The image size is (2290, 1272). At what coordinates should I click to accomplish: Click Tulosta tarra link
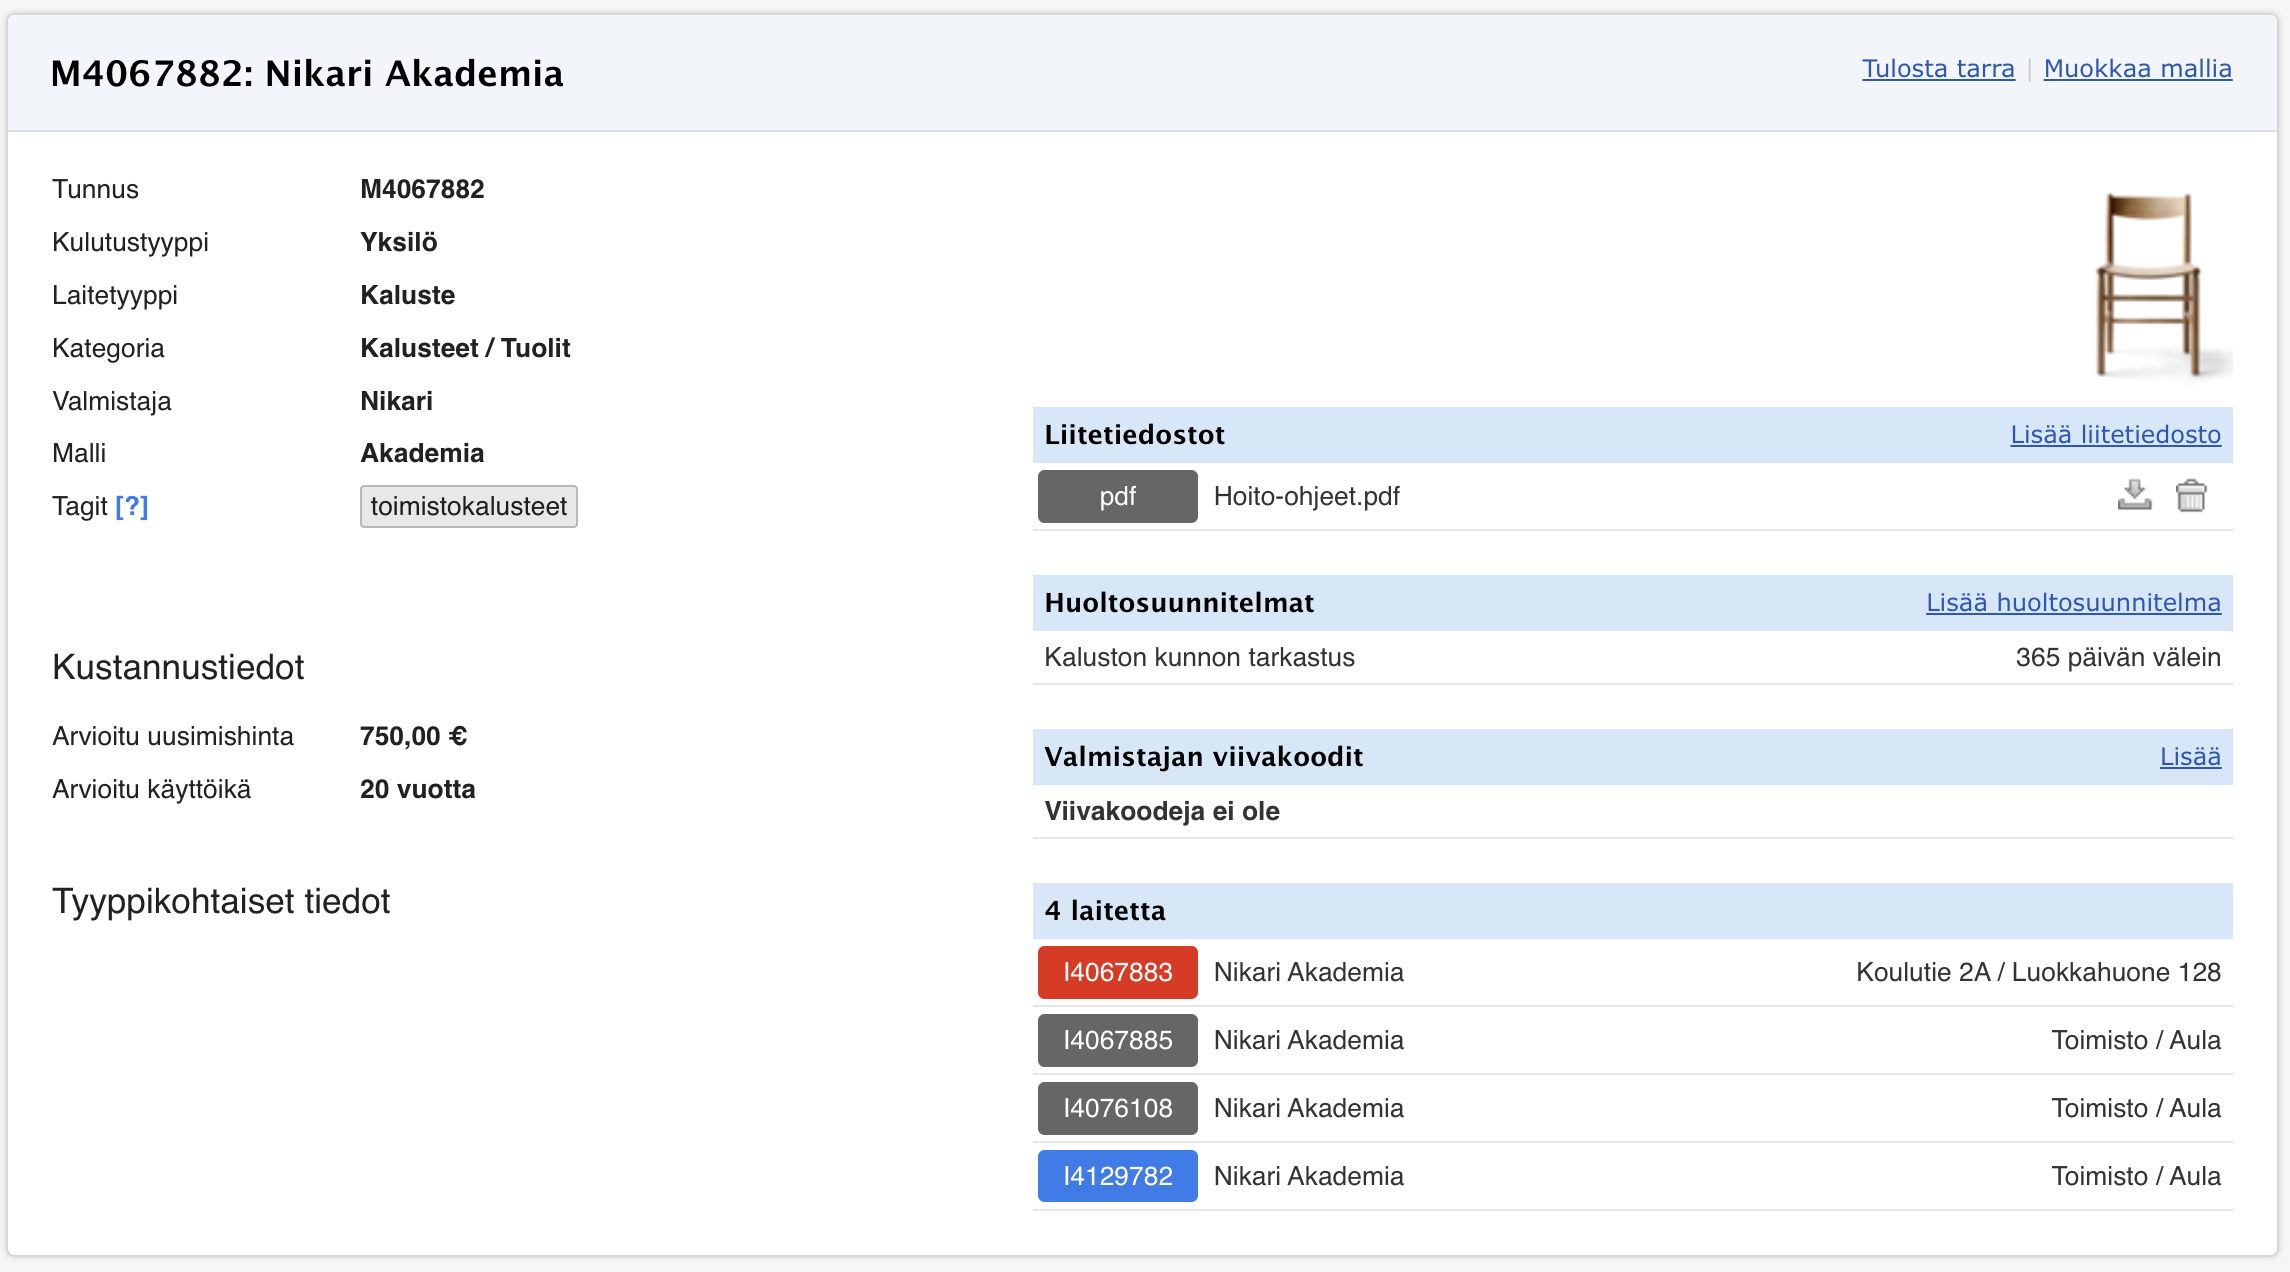1937,69
